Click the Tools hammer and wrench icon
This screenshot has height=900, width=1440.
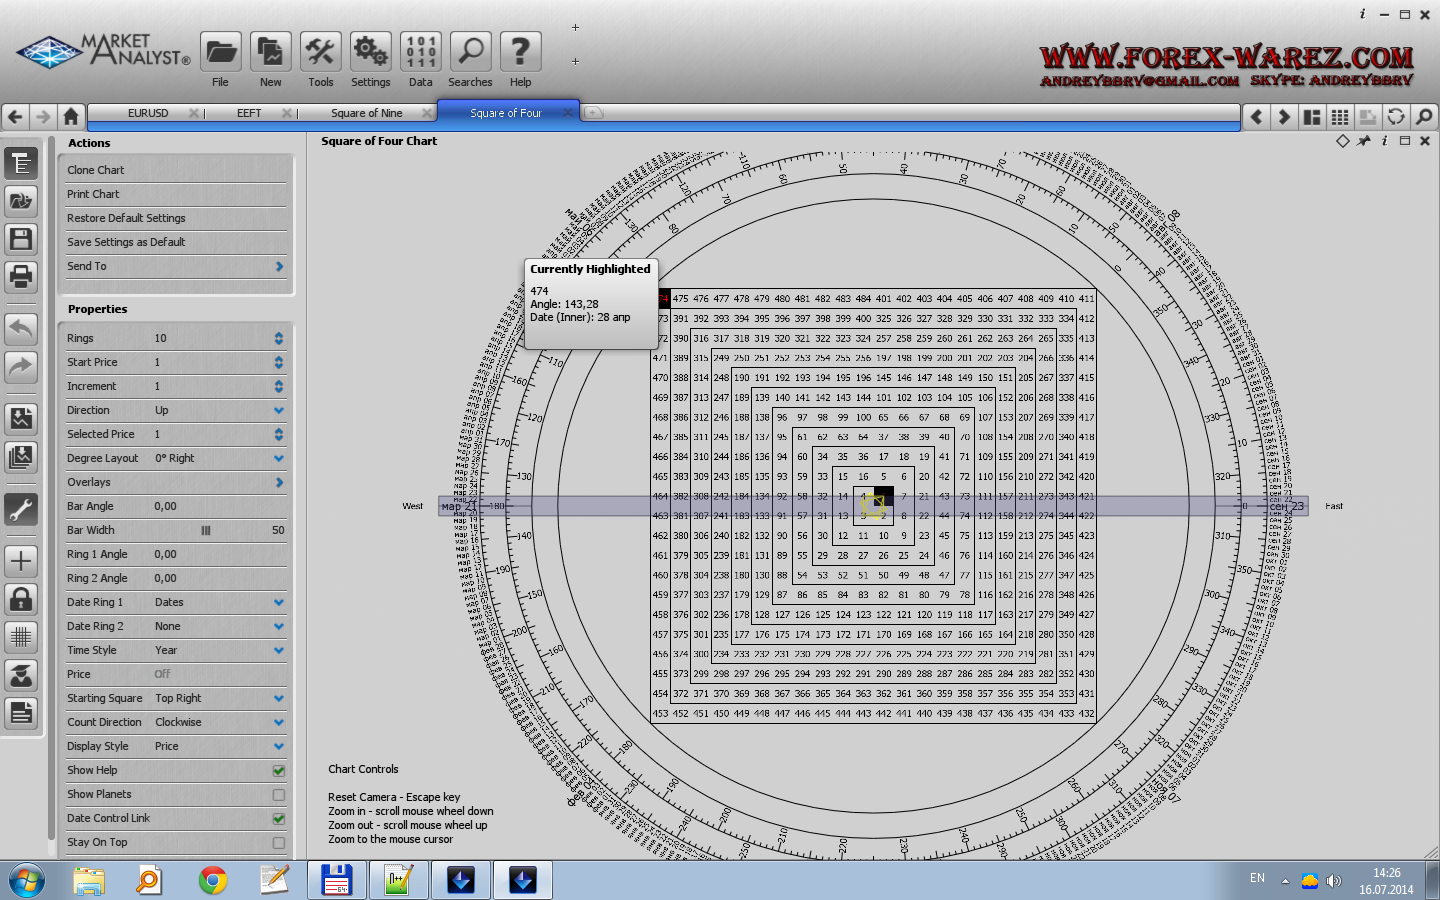pyautogui.click(x=320, y=52)
